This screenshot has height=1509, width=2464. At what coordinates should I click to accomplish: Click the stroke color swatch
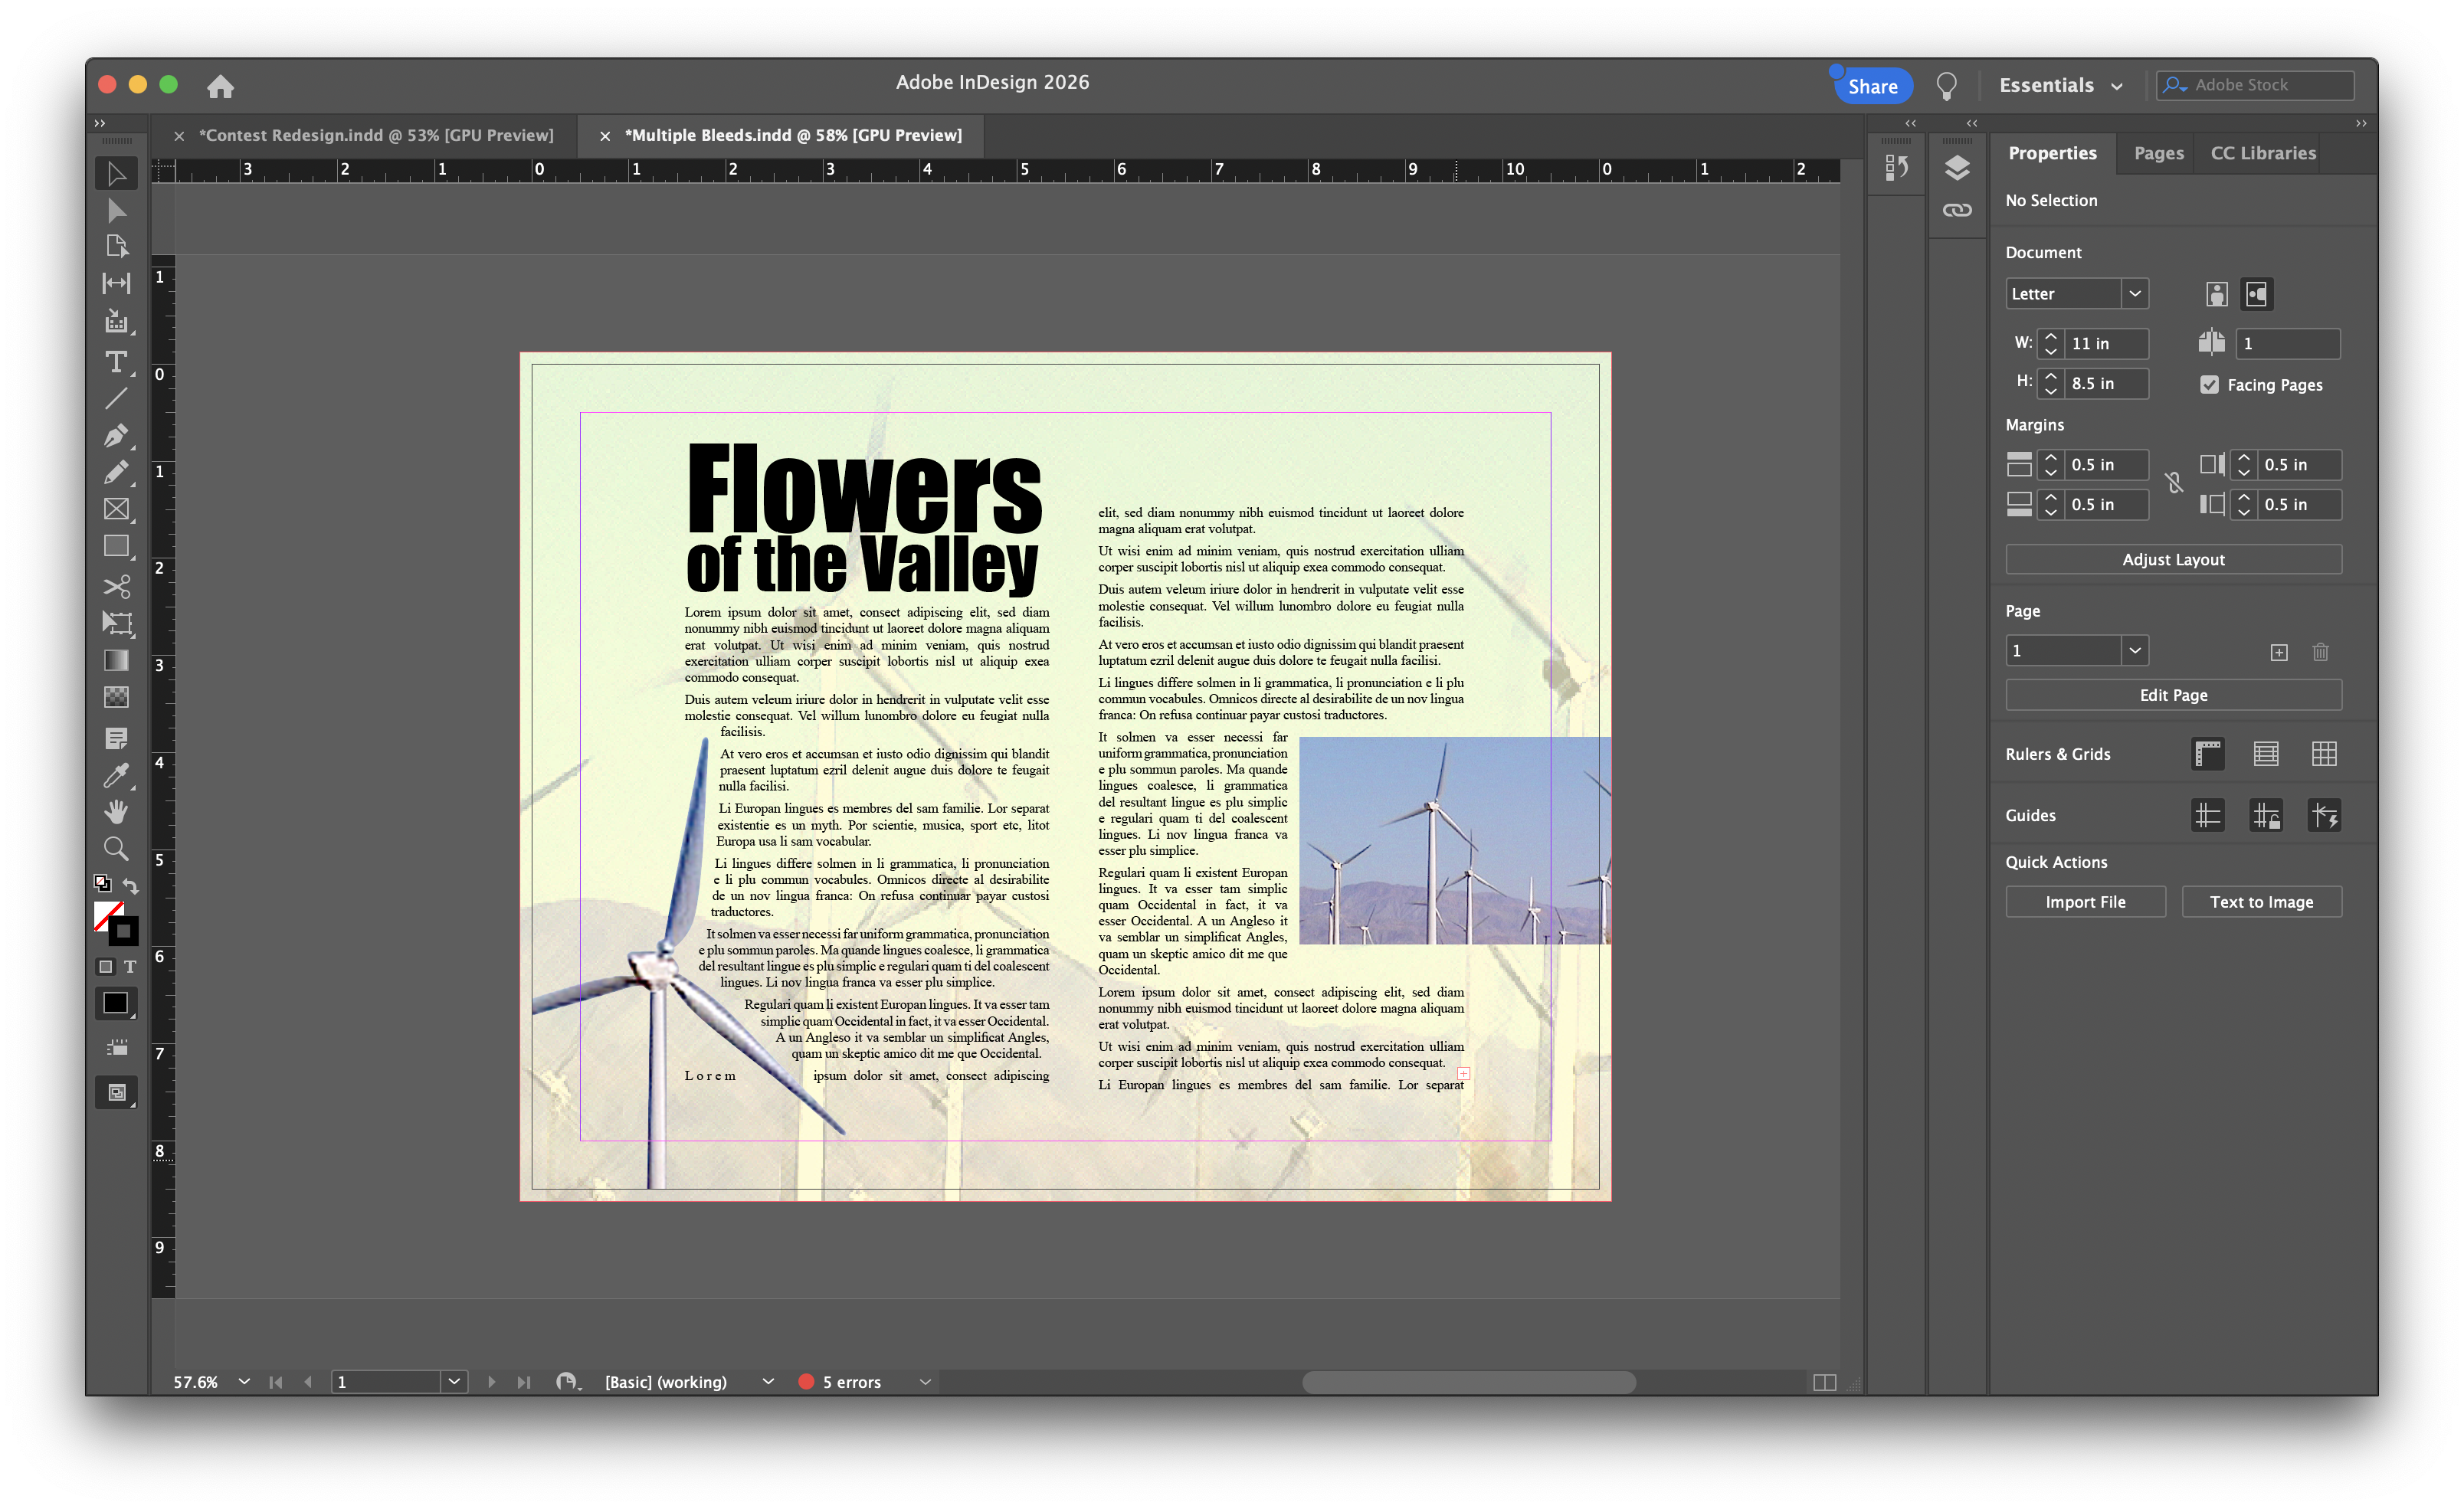coord(124,932)
